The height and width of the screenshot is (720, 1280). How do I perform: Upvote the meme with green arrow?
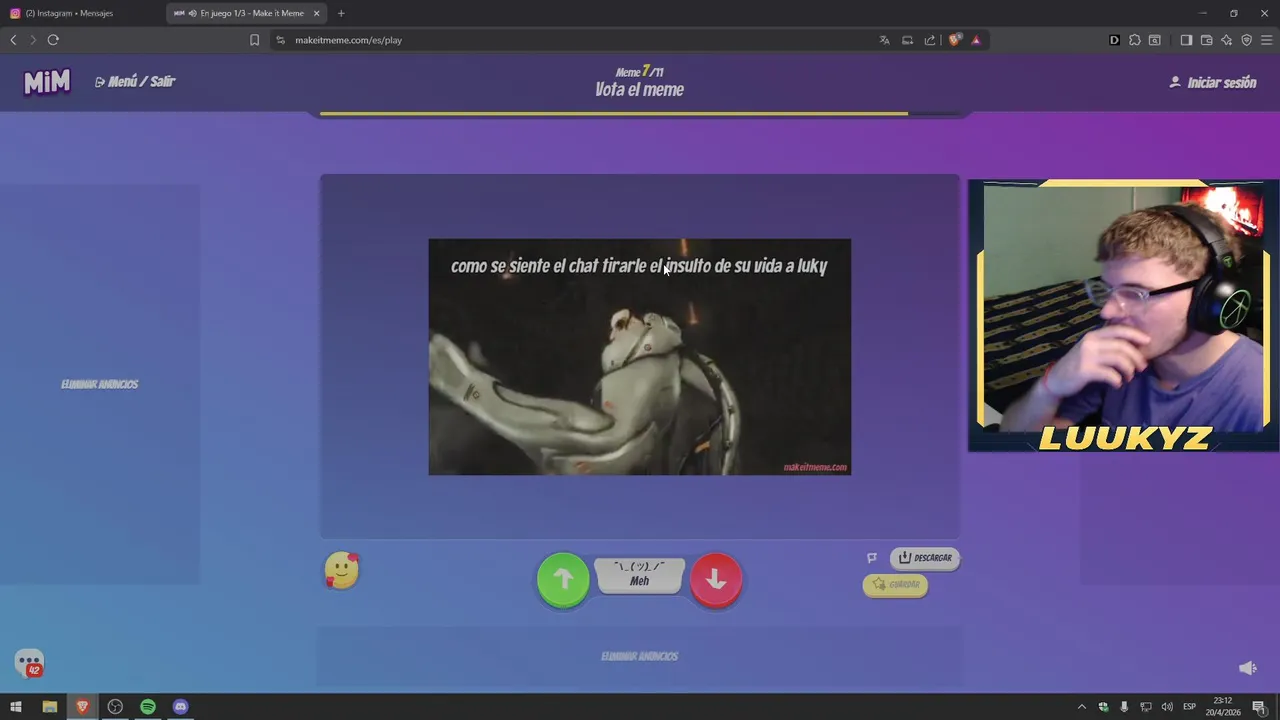pyautogui.click(x=563, y=579)
